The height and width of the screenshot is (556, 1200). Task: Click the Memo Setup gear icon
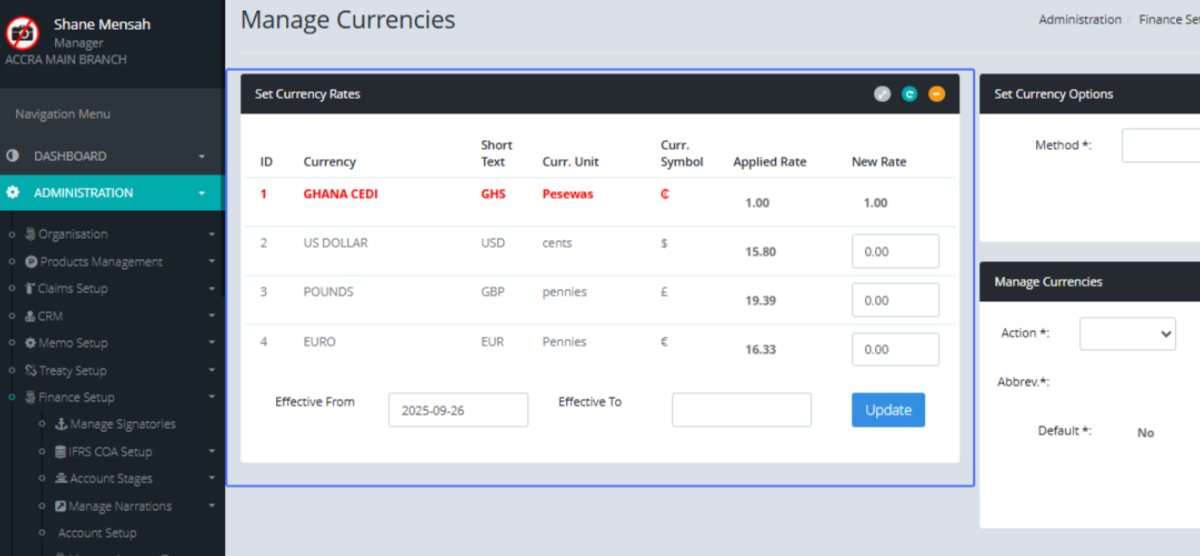(x=30, y=343)
